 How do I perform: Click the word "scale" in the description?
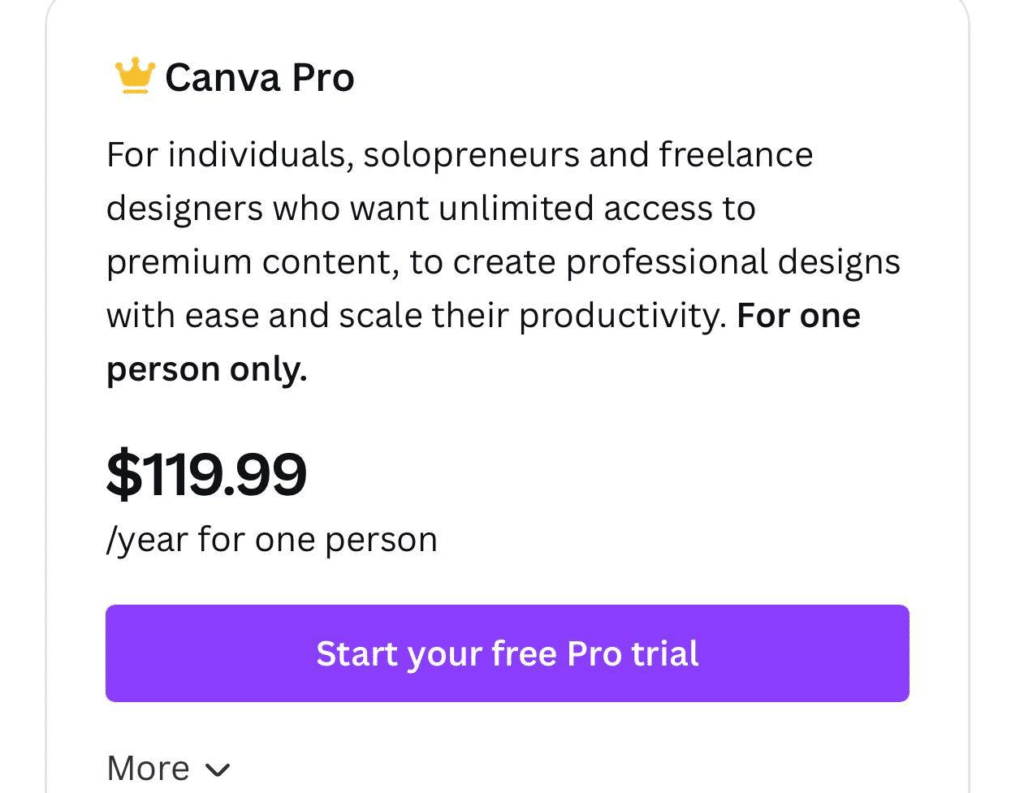pos(376,316)
